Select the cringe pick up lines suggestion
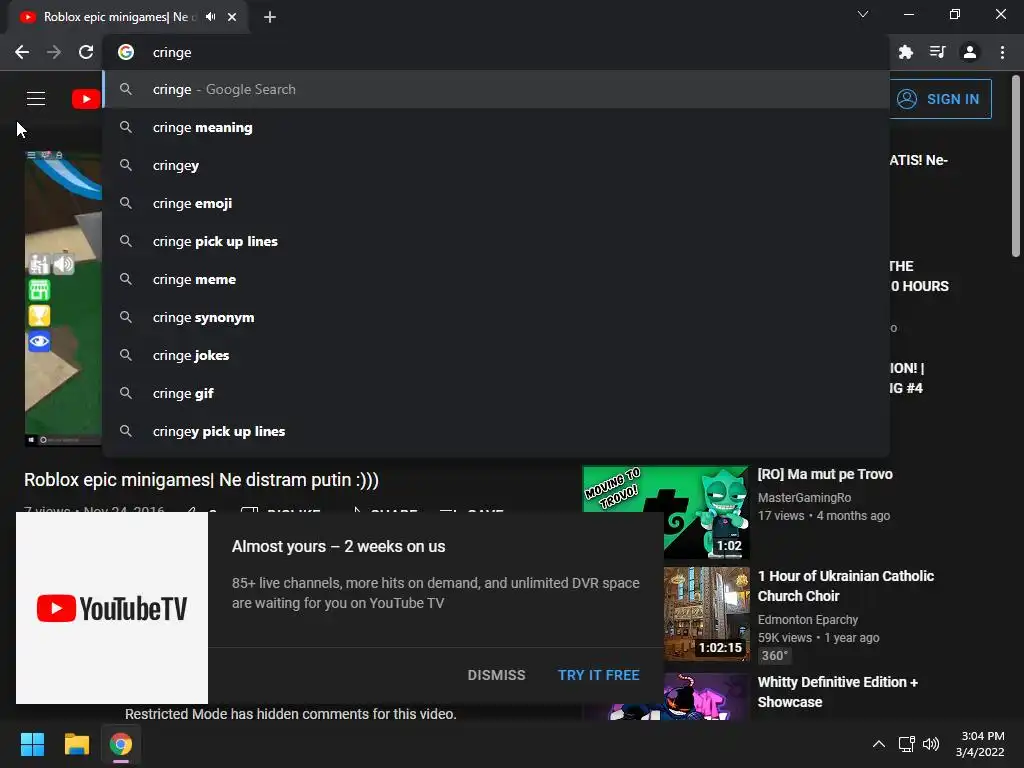 click(496, 241)
